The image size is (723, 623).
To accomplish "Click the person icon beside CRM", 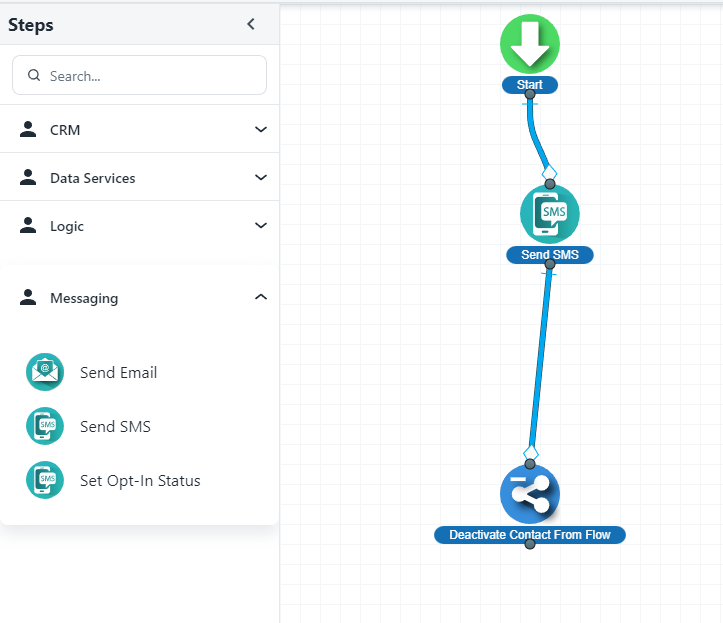I will 28,129.
